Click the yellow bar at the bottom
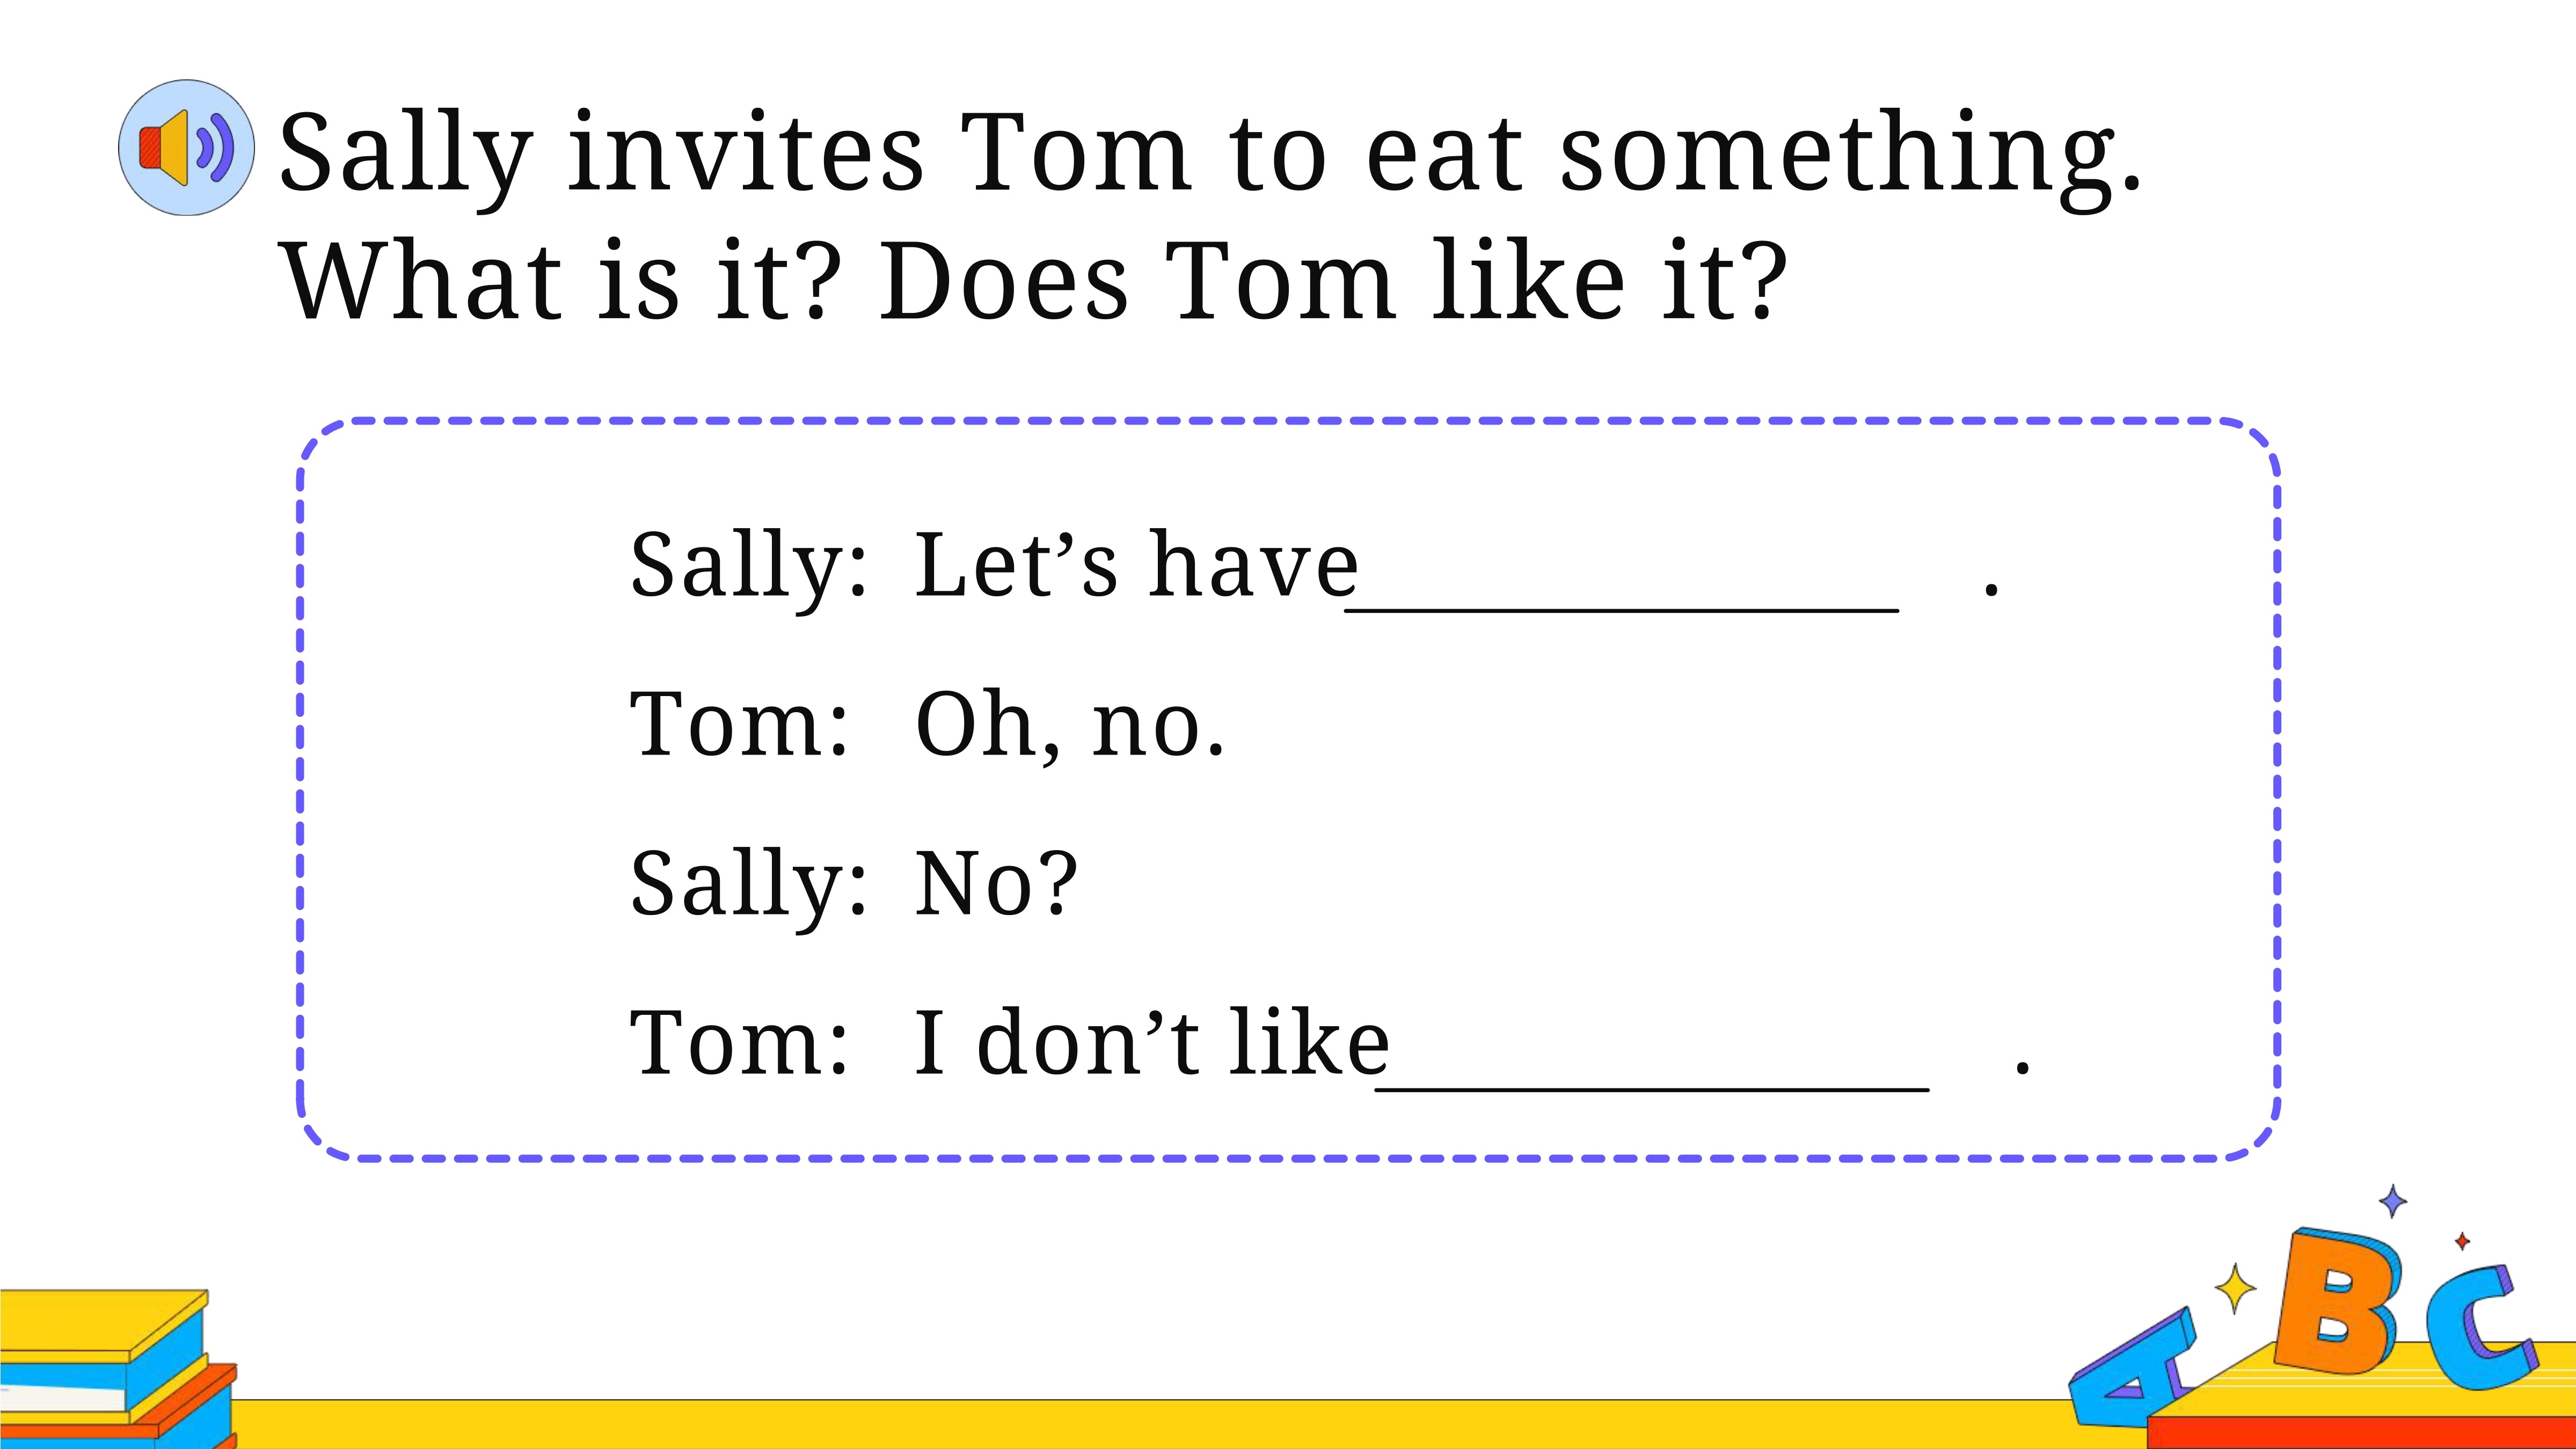The image size is (2576, 1449). [x=1150, y=1424]
